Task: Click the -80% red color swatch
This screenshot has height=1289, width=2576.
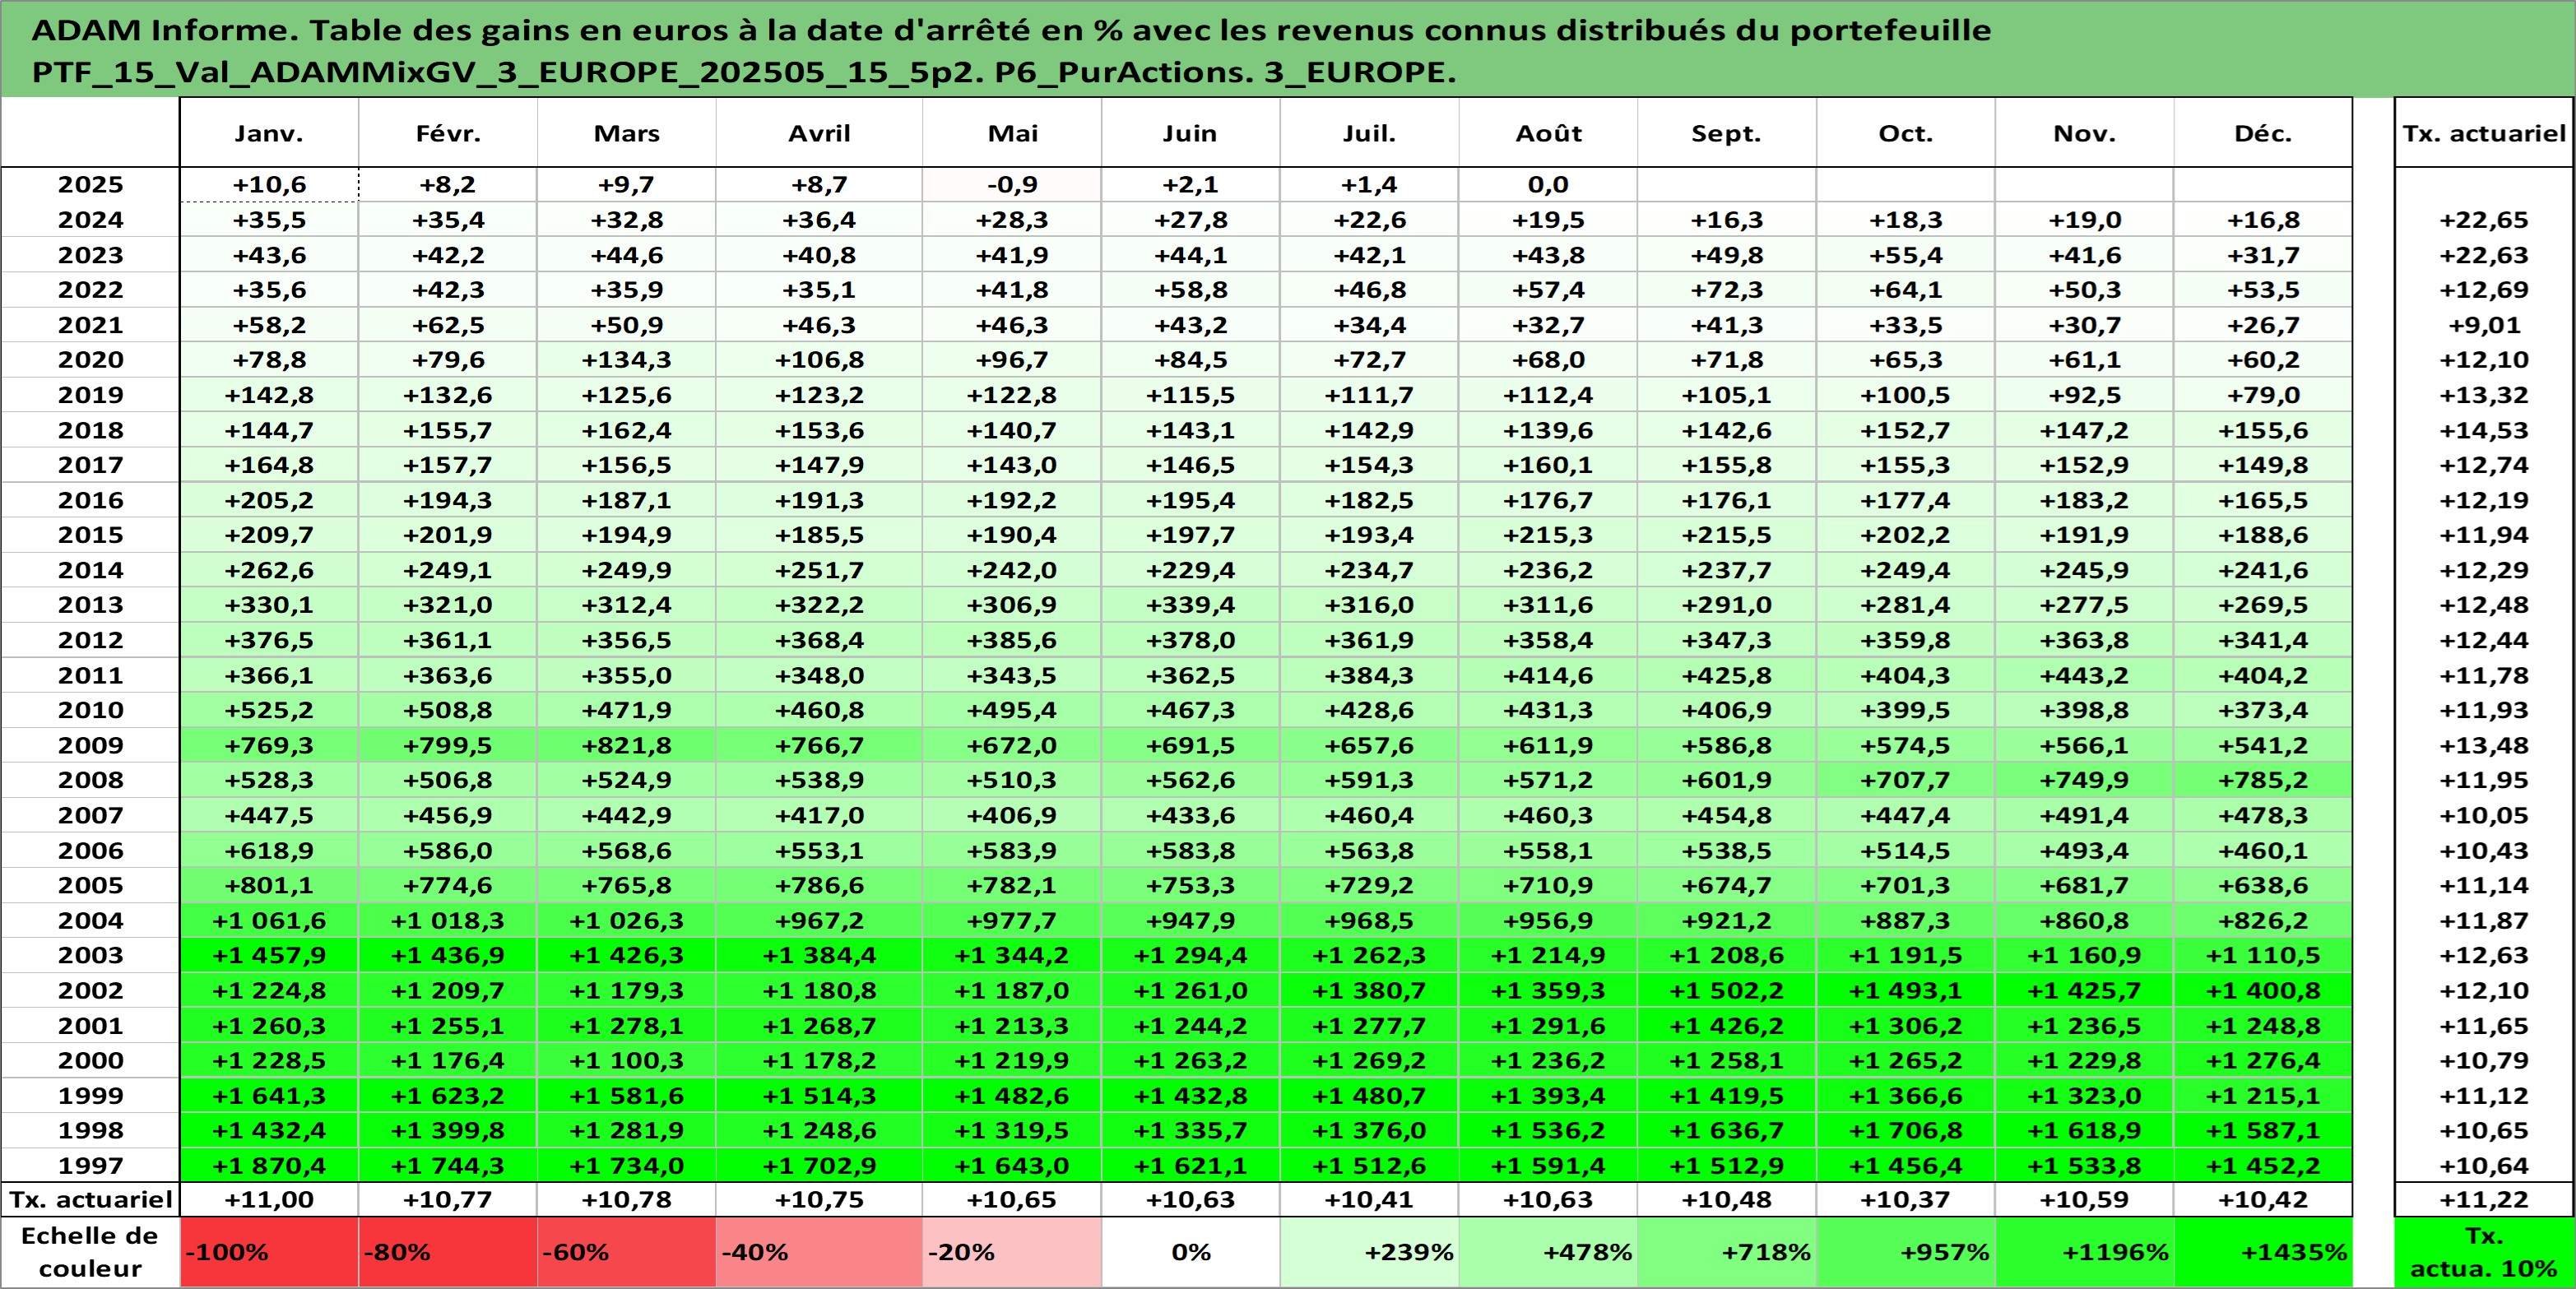Action: (x=448, y=1252)
